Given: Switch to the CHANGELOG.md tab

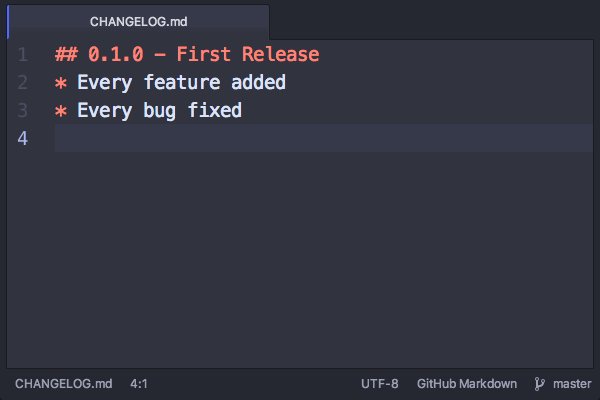Looking at the screenshot, I should click(x=139, y=22).
